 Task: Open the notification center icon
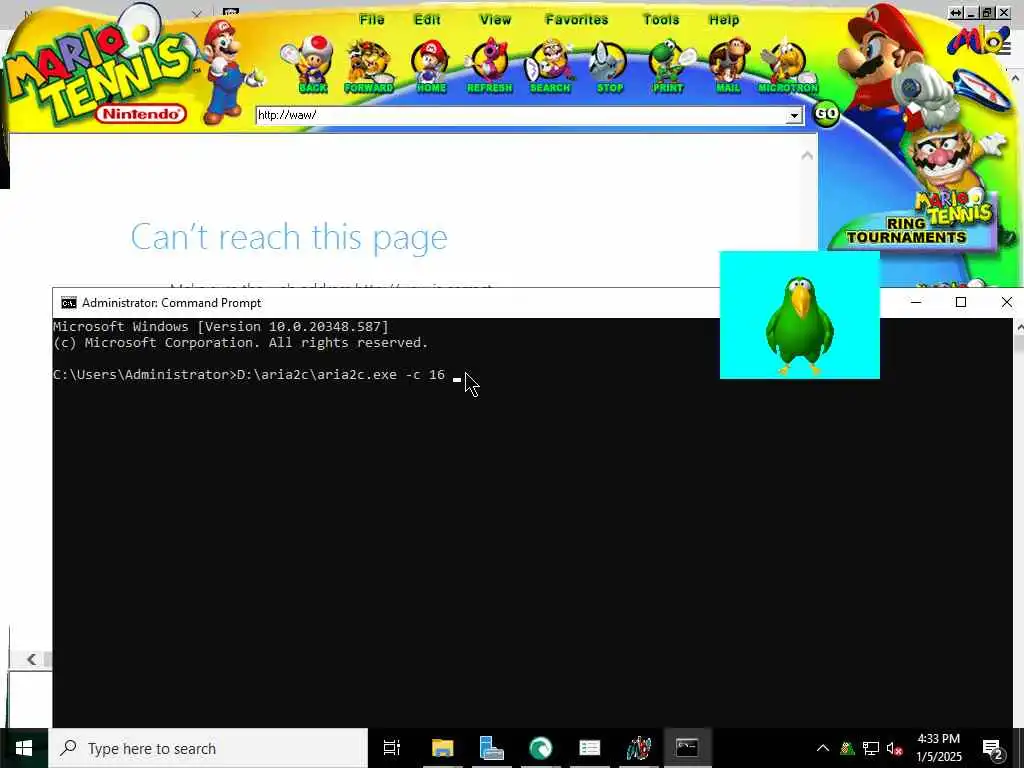point(993,748)
